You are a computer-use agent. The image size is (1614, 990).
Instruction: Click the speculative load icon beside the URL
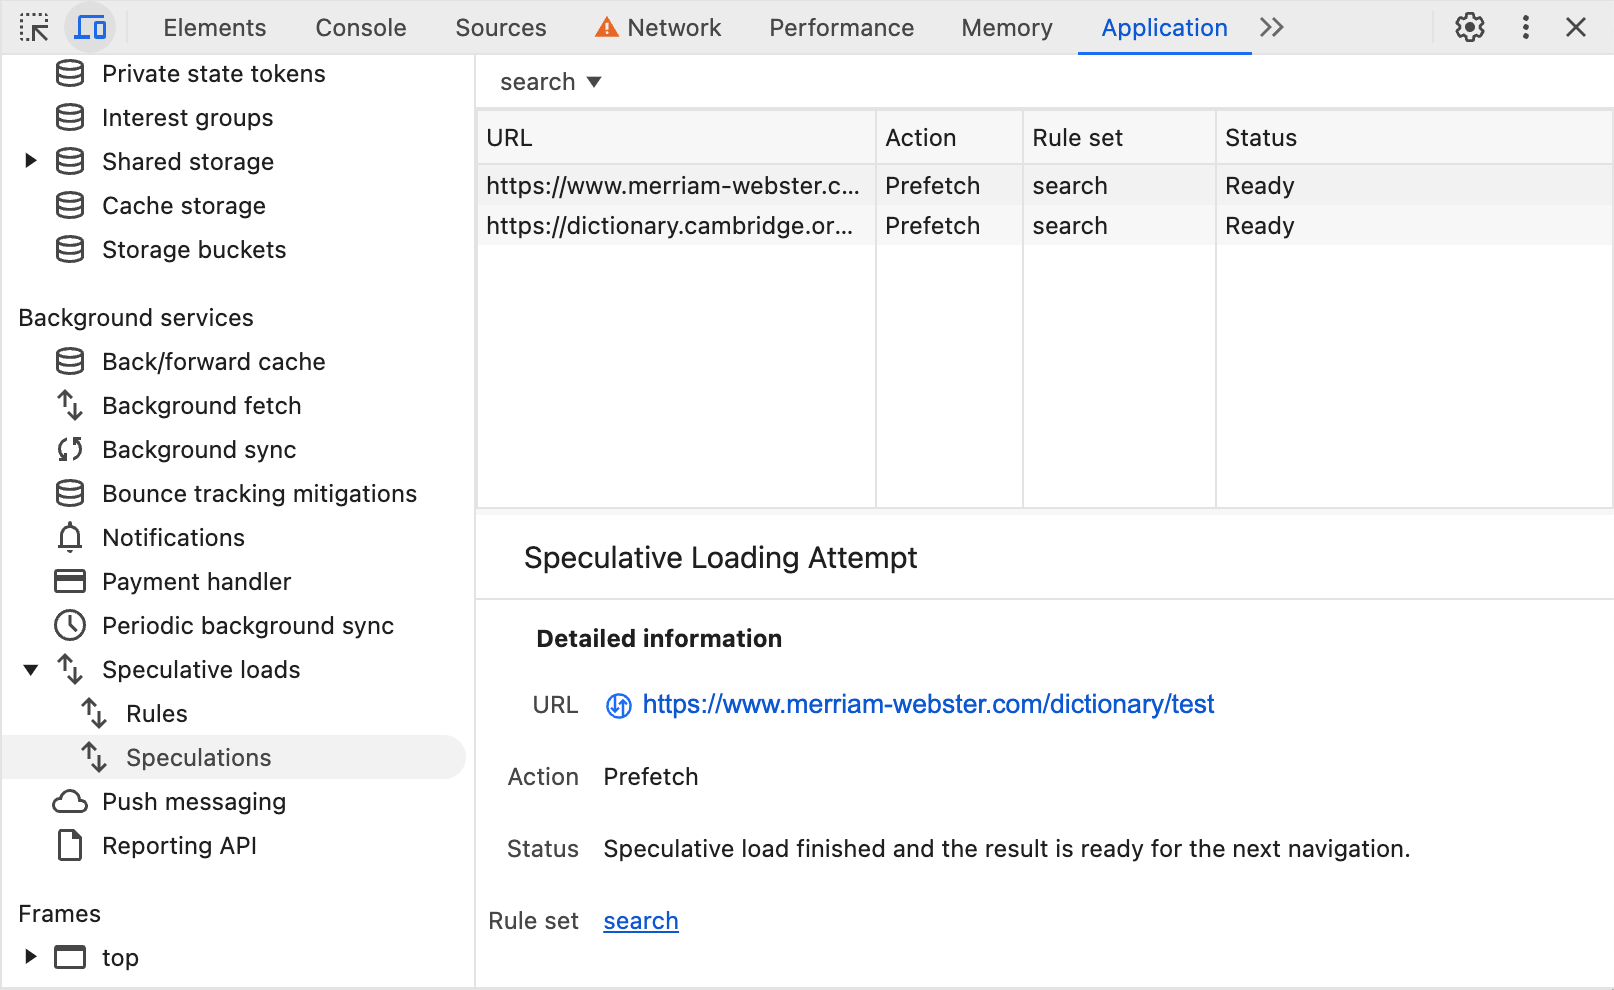tap(618, 705)
